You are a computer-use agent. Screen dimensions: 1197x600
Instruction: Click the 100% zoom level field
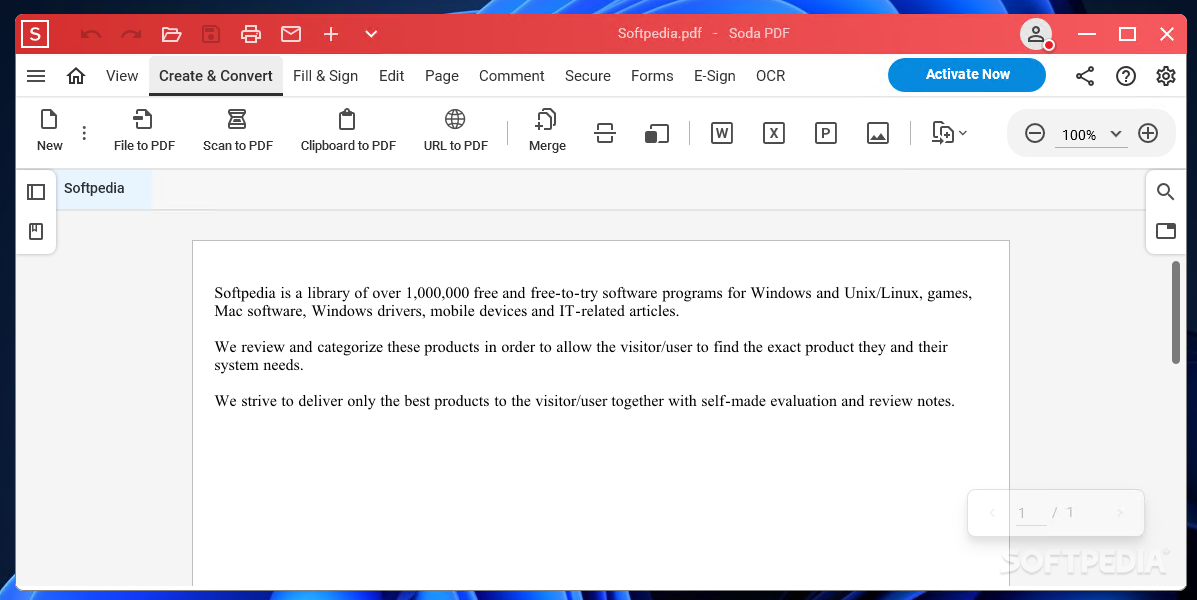[x=1079, y=135]
